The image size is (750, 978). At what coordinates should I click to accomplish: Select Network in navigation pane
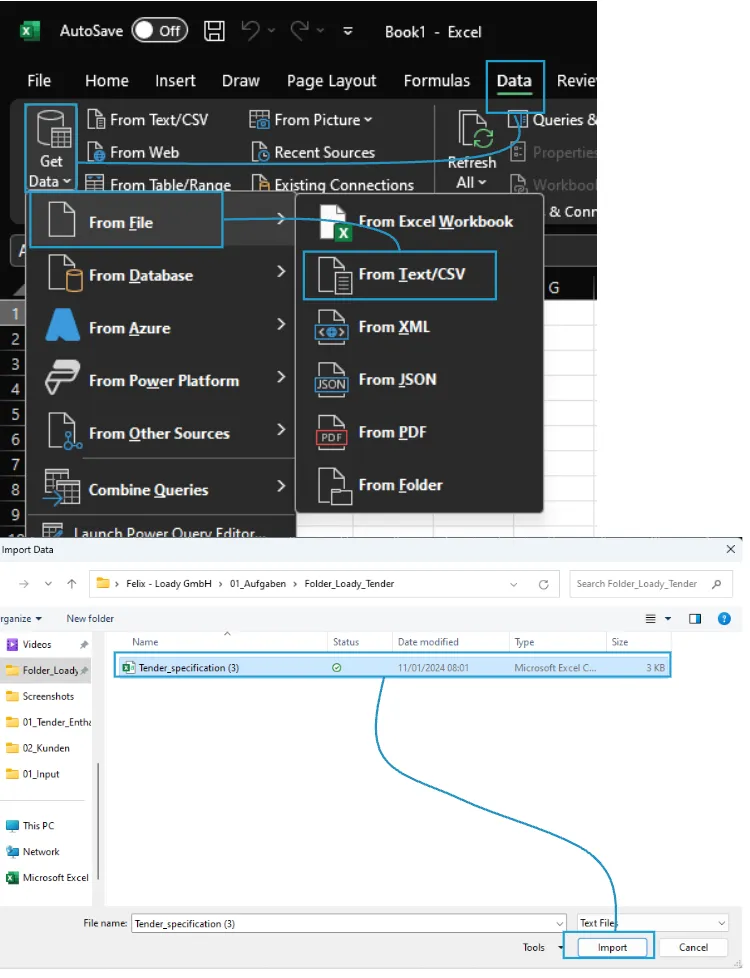tap(41, 851)
